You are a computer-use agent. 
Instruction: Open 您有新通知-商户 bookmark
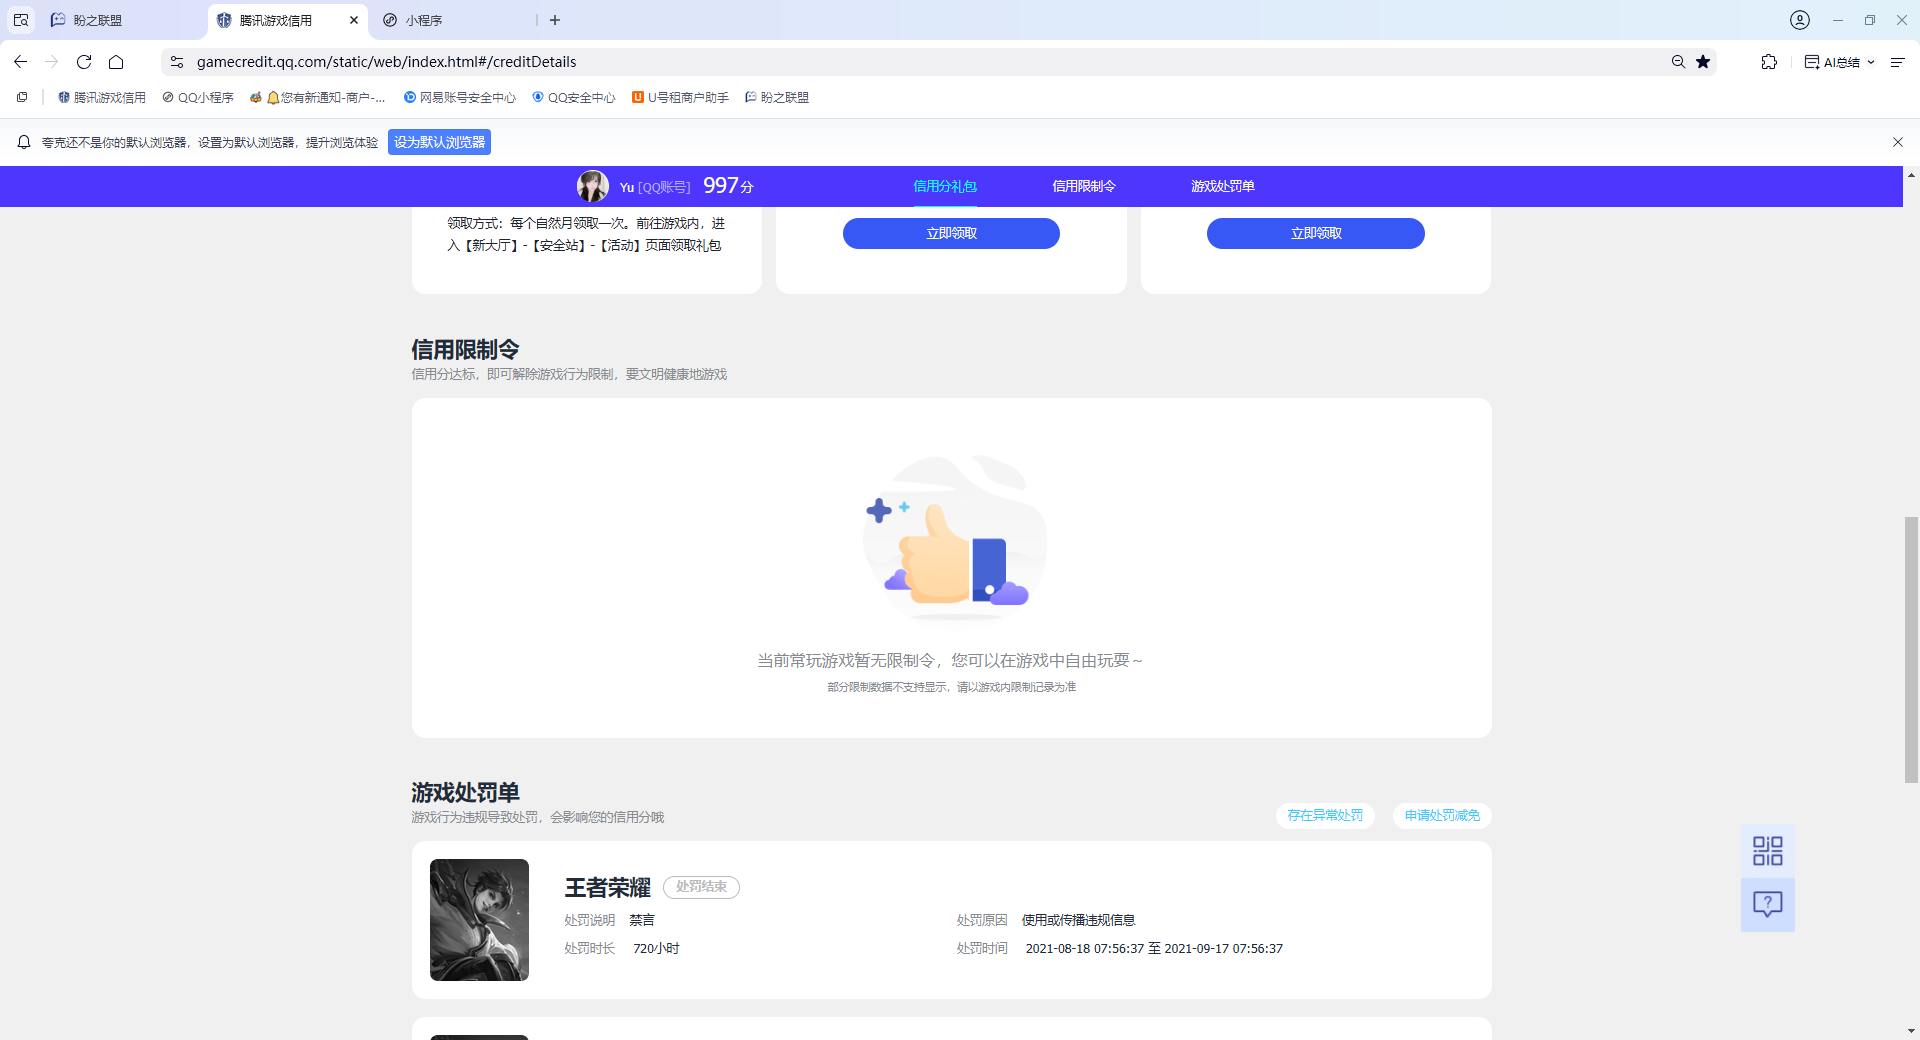tap(318, 97)
